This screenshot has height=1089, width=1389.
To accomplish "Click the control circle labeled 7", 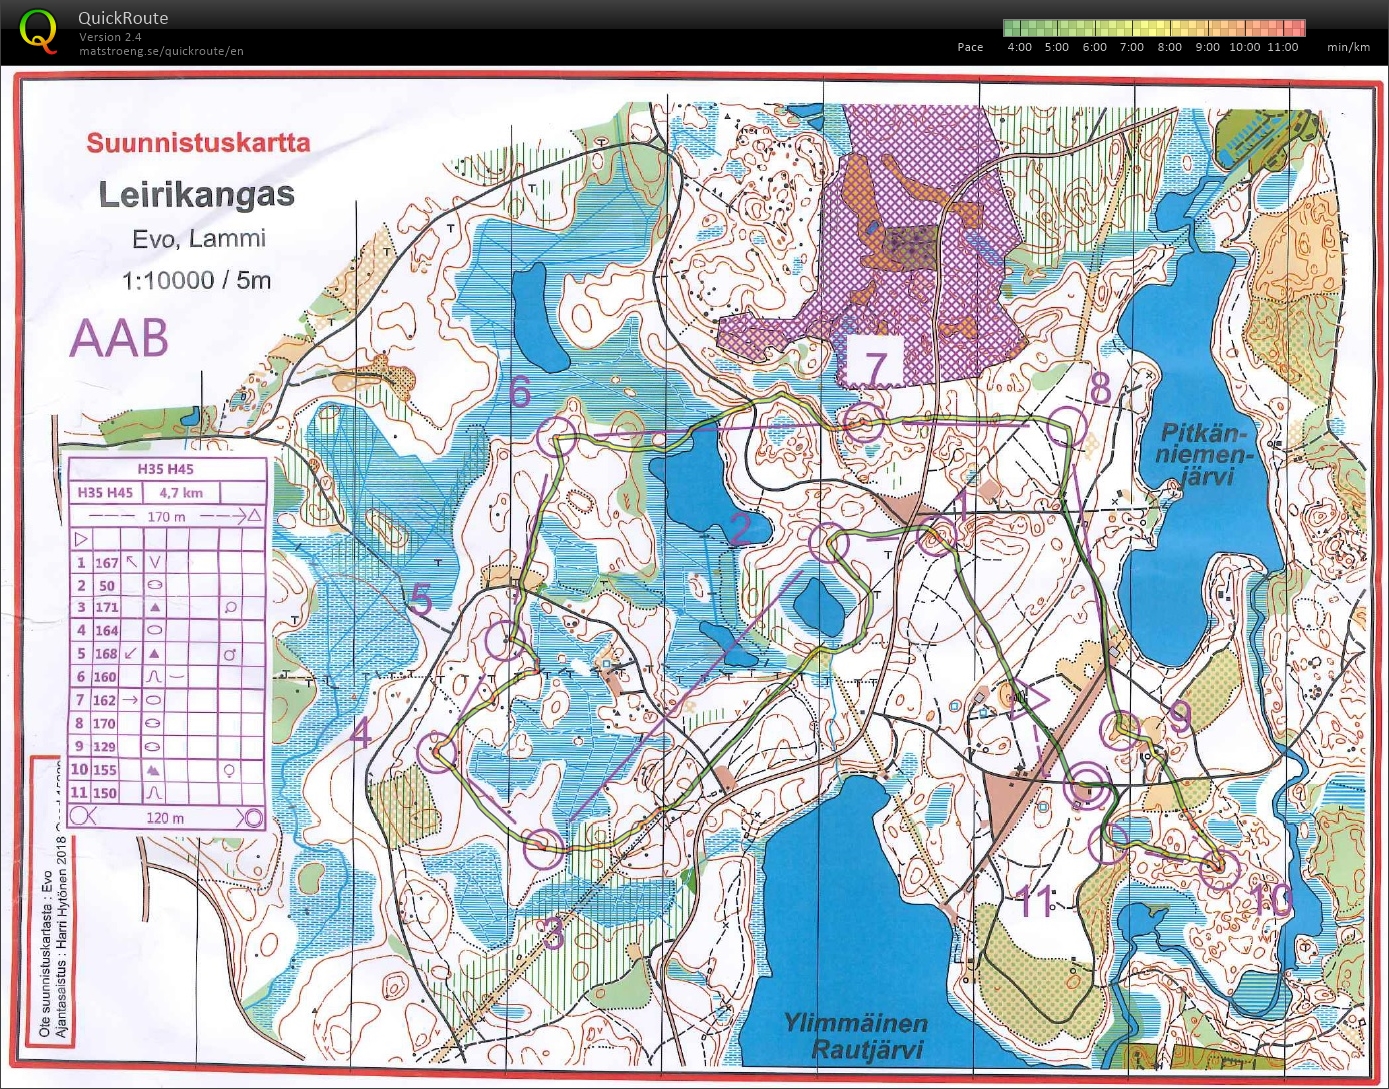I will pos(865,422).
